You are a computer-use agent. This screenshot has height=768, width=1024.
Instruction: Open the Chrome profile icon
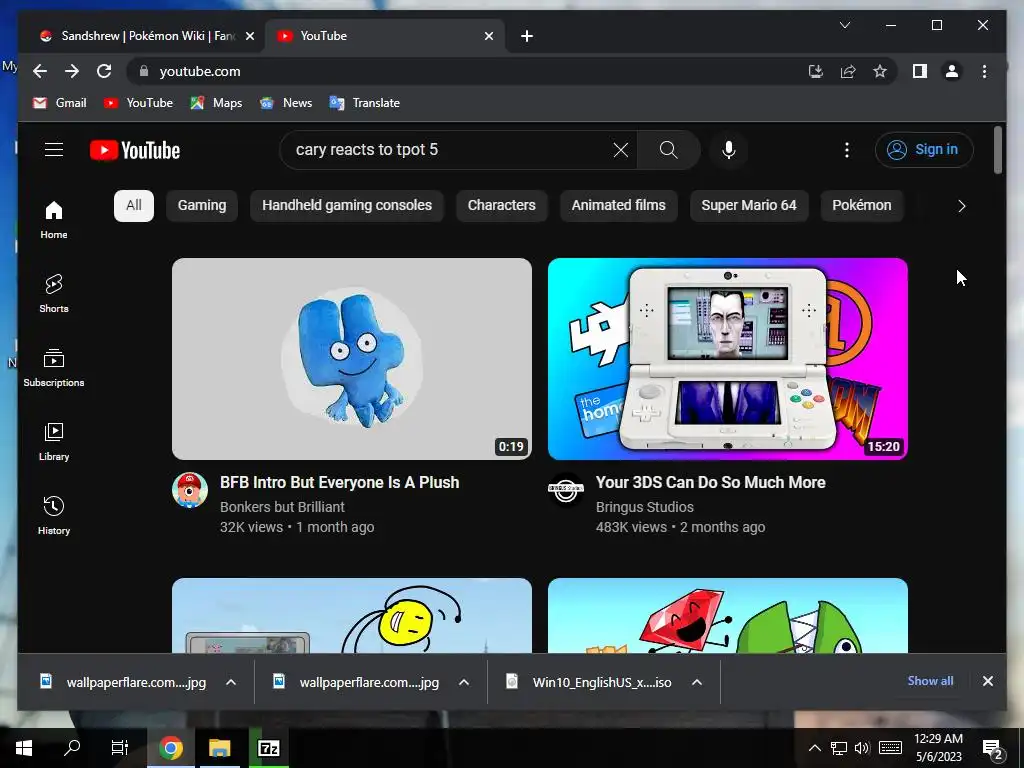(x=952, y=71)
